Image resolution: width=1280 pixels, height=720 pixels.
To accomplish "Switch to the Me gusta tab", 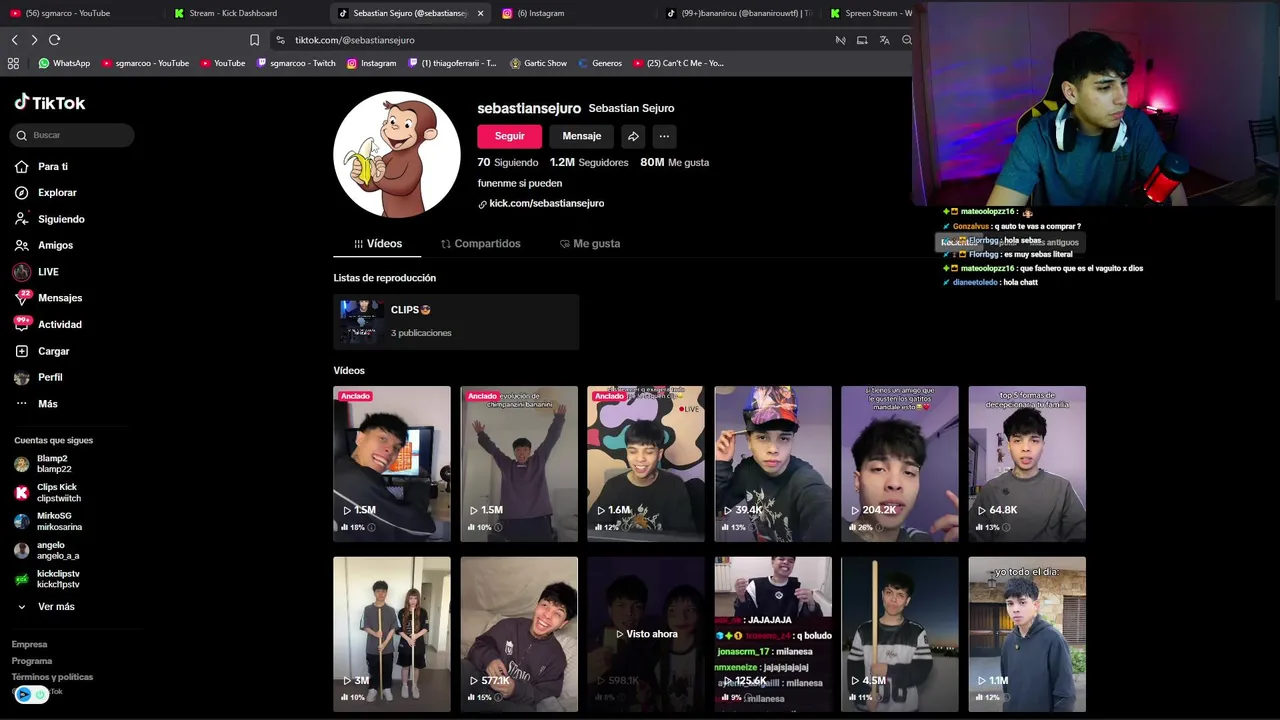I will point(590,244).
